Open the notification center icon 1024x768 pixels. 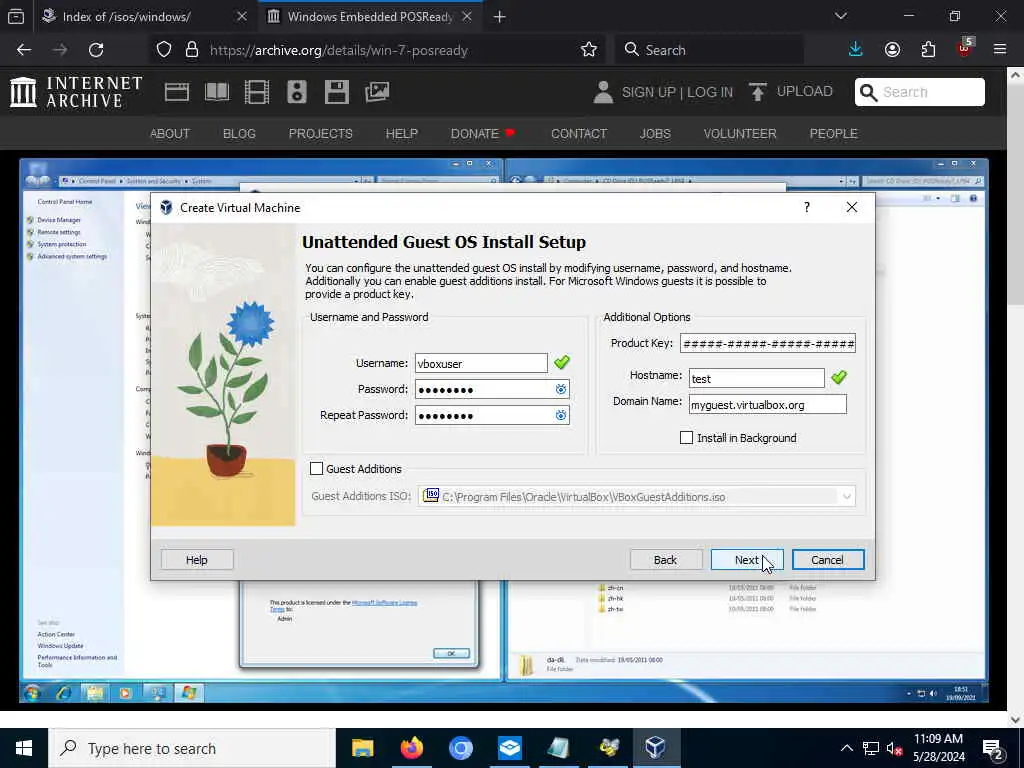click(993, 749)
